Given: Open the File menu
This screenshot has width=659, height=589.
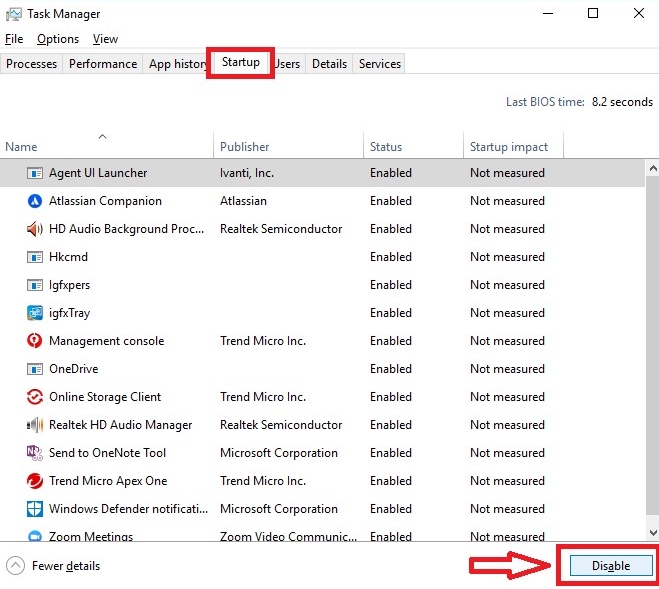Looking at the screenshot, I should 14,39.
